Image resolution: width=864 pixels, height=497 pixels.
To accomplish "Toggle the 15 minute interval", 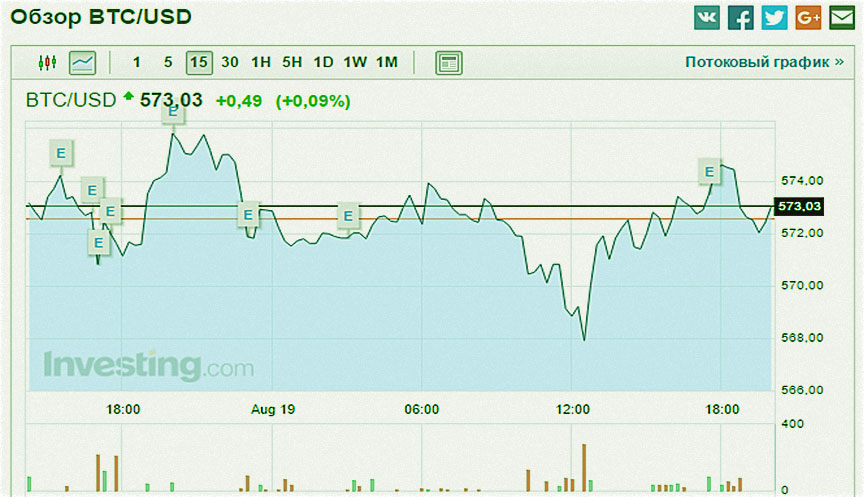I will [x=199, y=62].
